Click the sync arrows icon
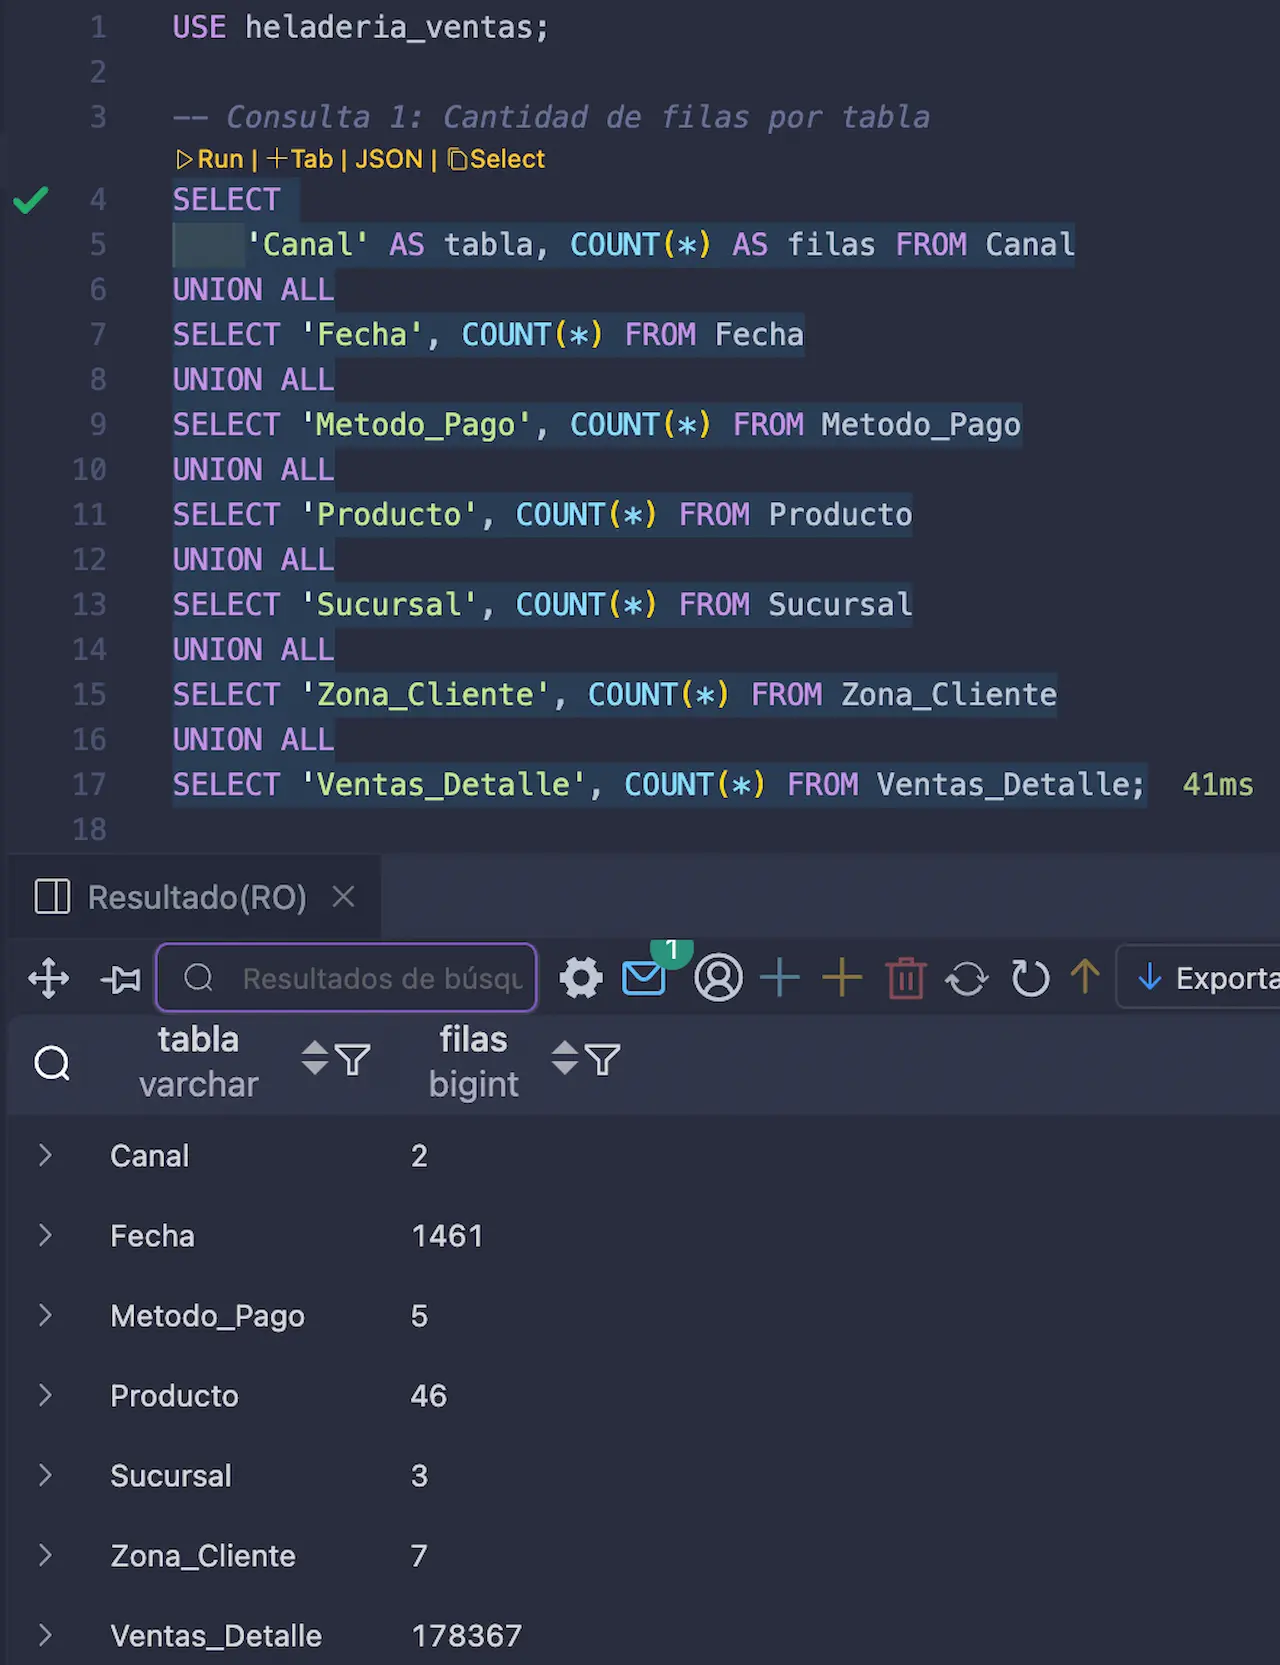The height and width of the screenshot is (1665, 1280). pos(967,978)
